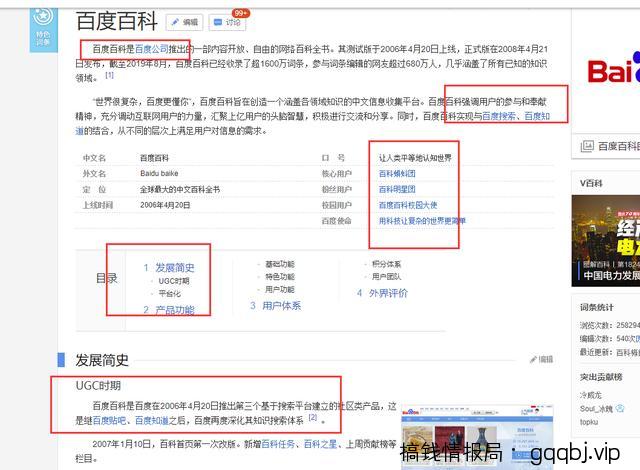Open reference [1] footnote link
640x470 pixels.
click(x=109, y=75)
